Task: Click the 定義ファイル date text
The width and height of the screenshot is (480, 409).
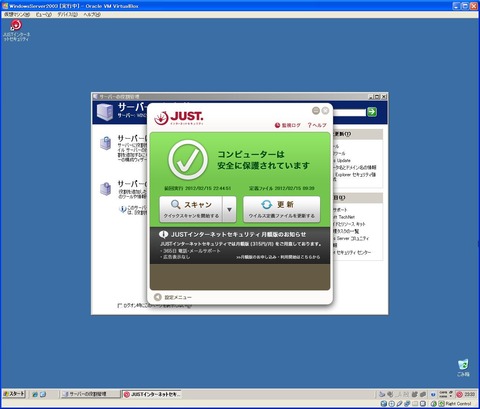Action: click(282, 188)
